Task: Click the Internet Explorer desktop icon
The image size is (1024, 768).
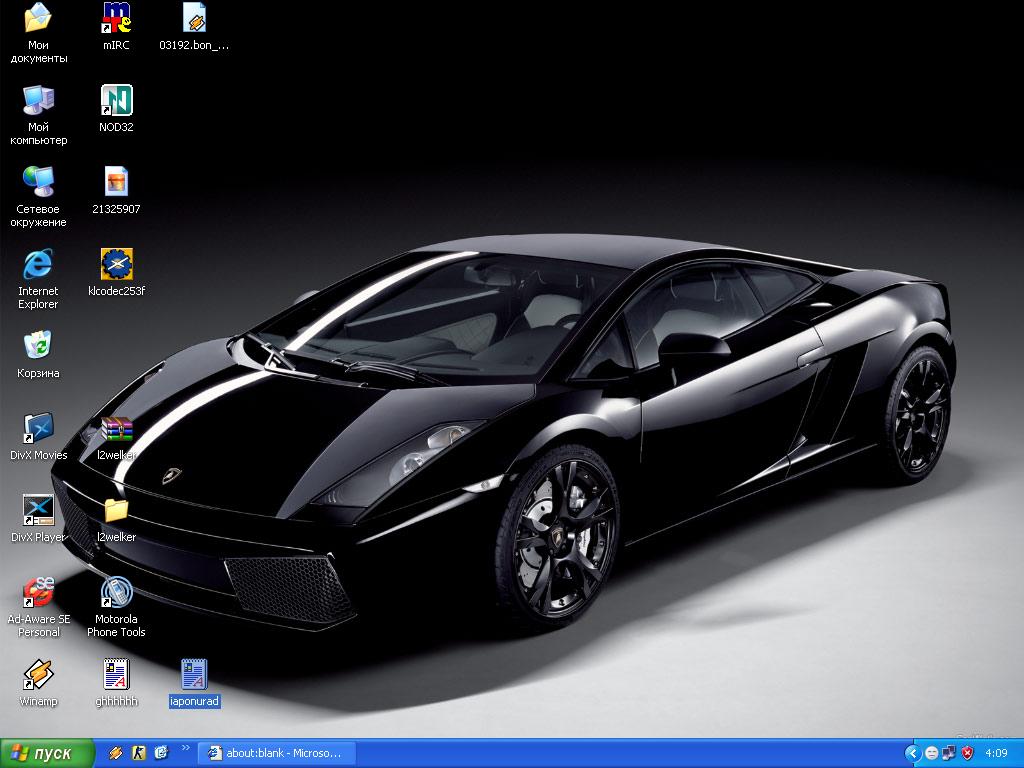Action: tap(38, 265)
